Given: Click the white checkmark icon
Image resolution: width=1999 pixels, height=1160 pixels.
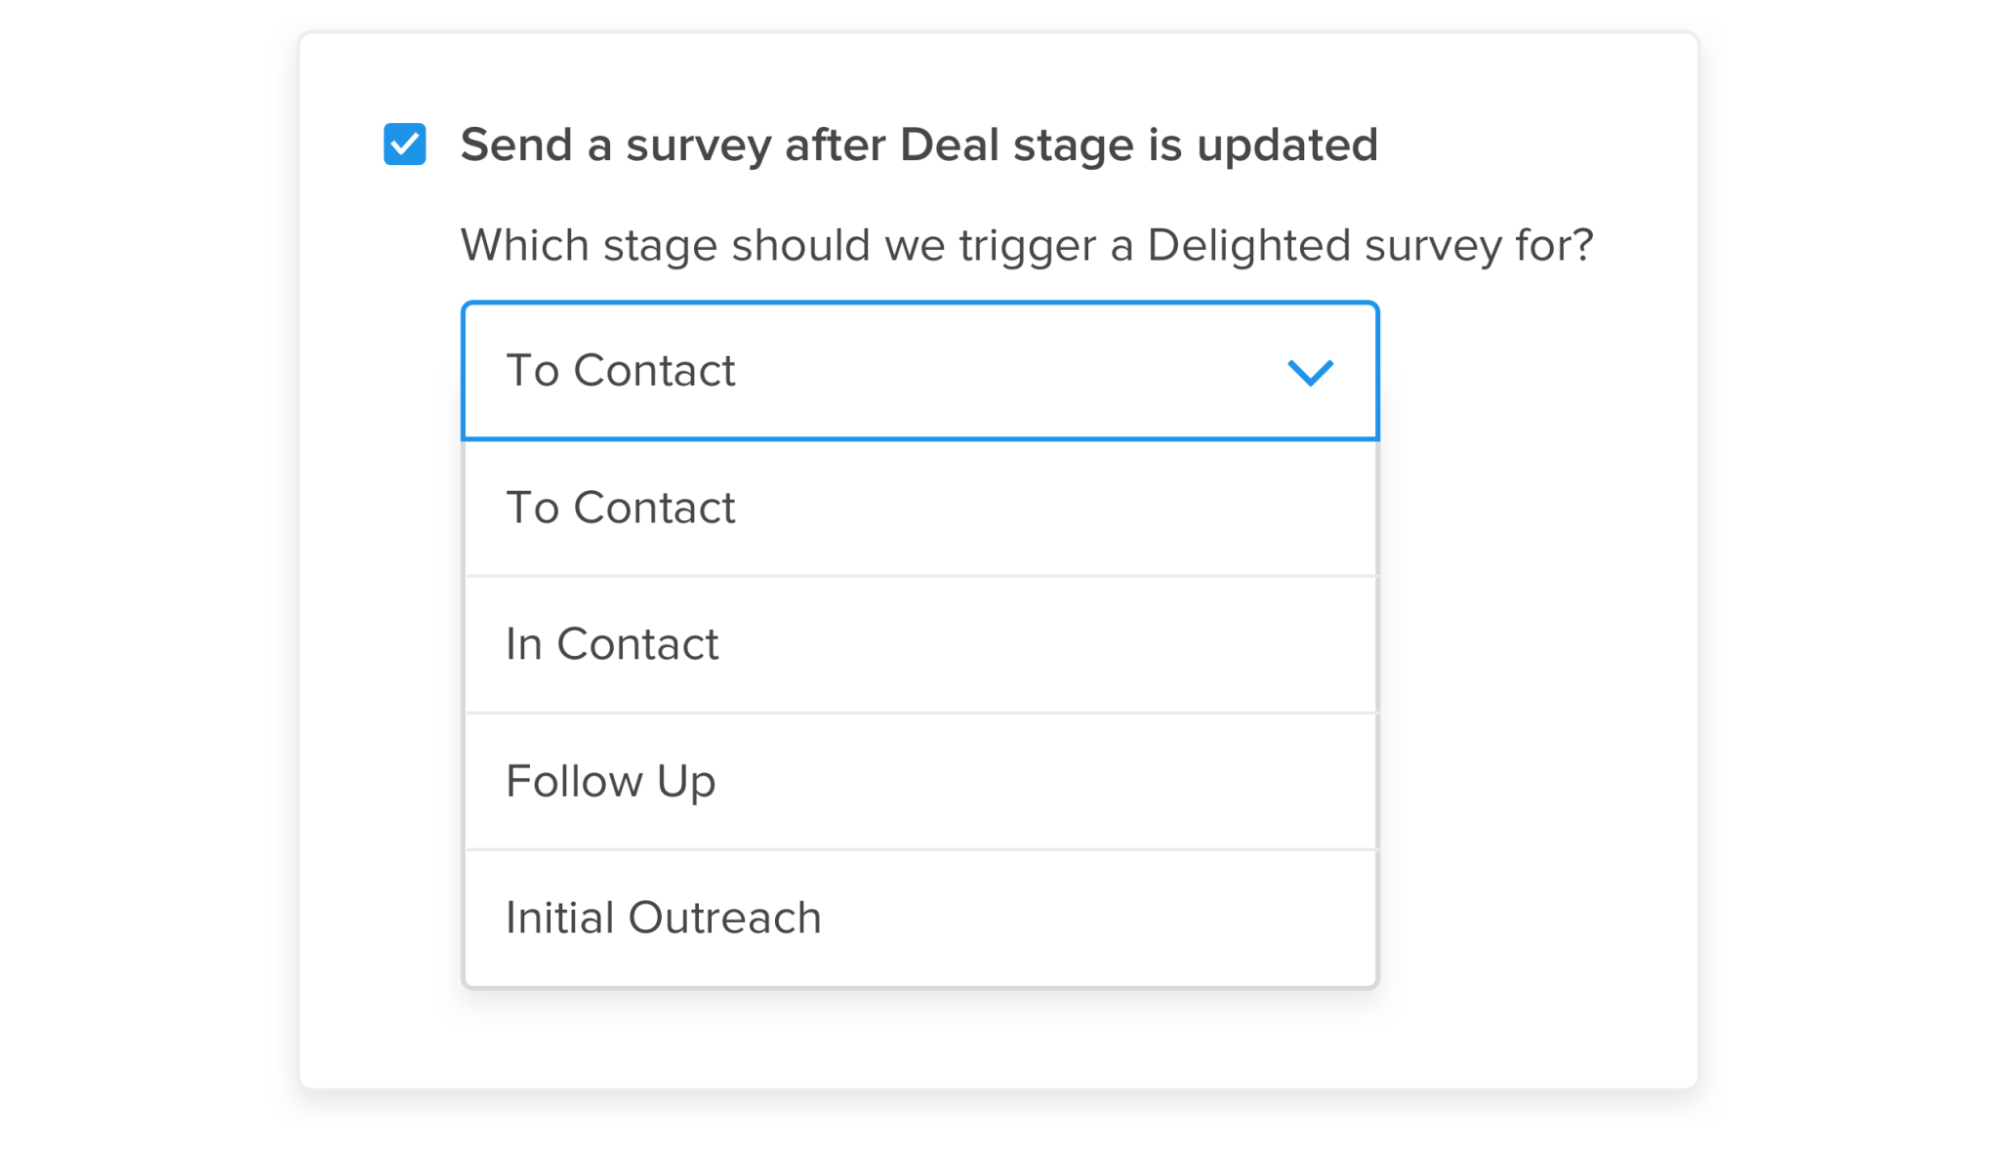Looking at the screenshot, I should click(405, 145).
